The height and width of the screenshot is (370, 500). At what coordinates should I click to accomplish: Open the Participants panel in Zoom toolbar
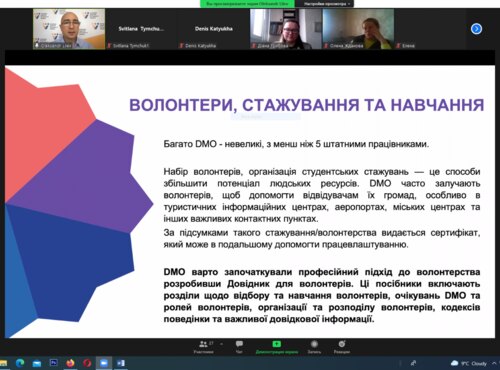click(x=203, y=347)
